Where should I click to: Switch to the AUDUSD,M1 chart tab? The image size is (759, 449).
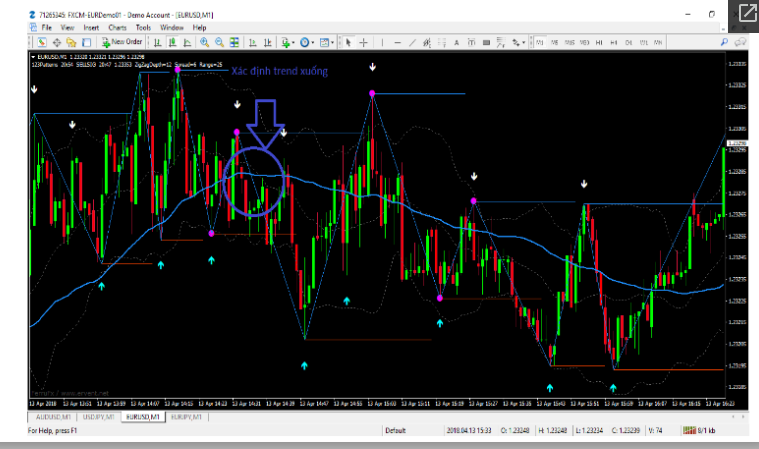[54, 415]
